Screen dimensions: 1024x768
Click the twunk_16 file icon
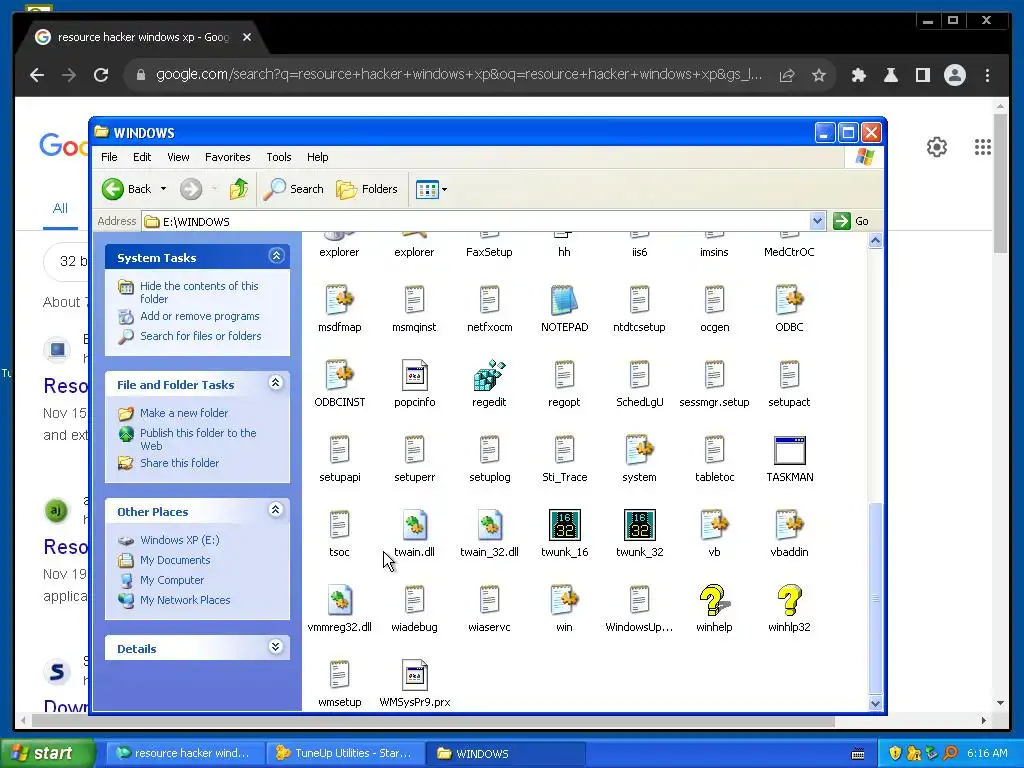[564, 525]
